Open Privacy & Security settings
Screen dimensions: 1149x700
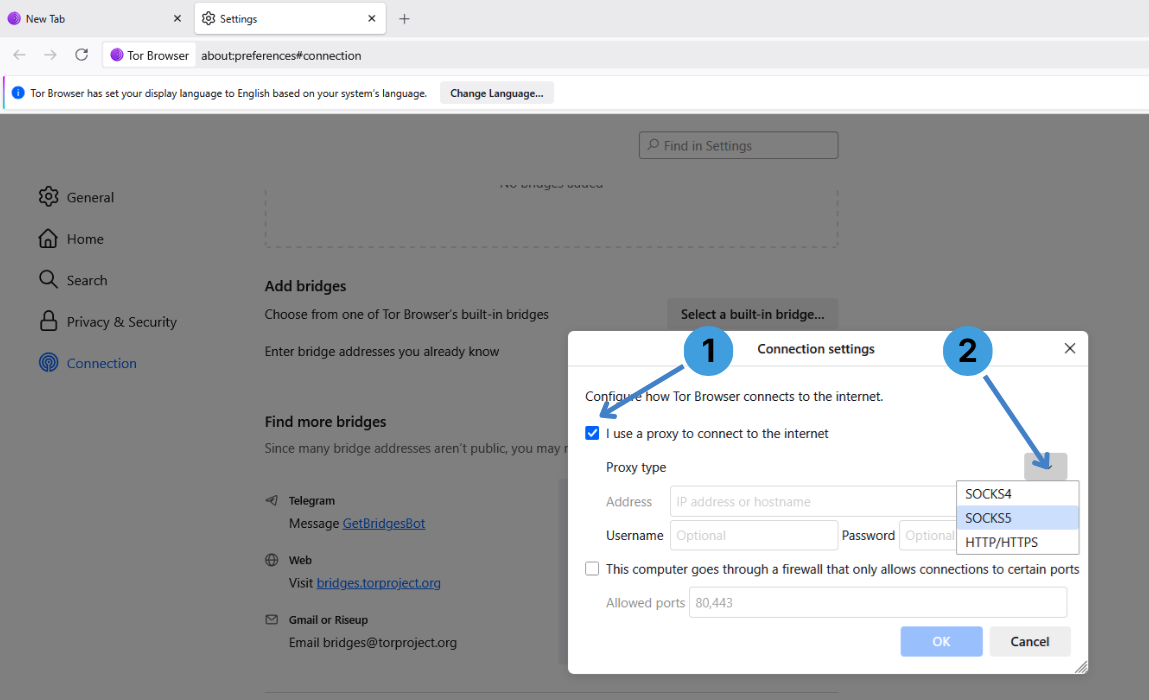(x=108, y=322)
